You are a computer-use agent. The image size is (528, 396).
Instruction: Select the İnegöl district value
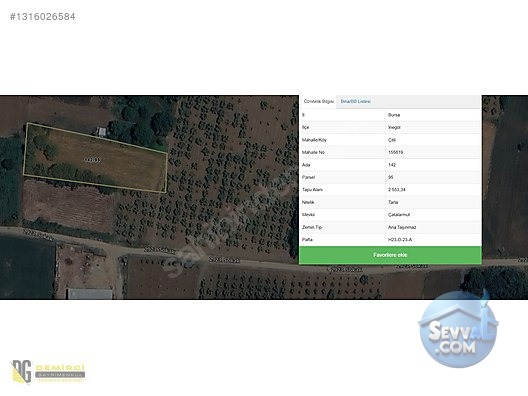394,127
